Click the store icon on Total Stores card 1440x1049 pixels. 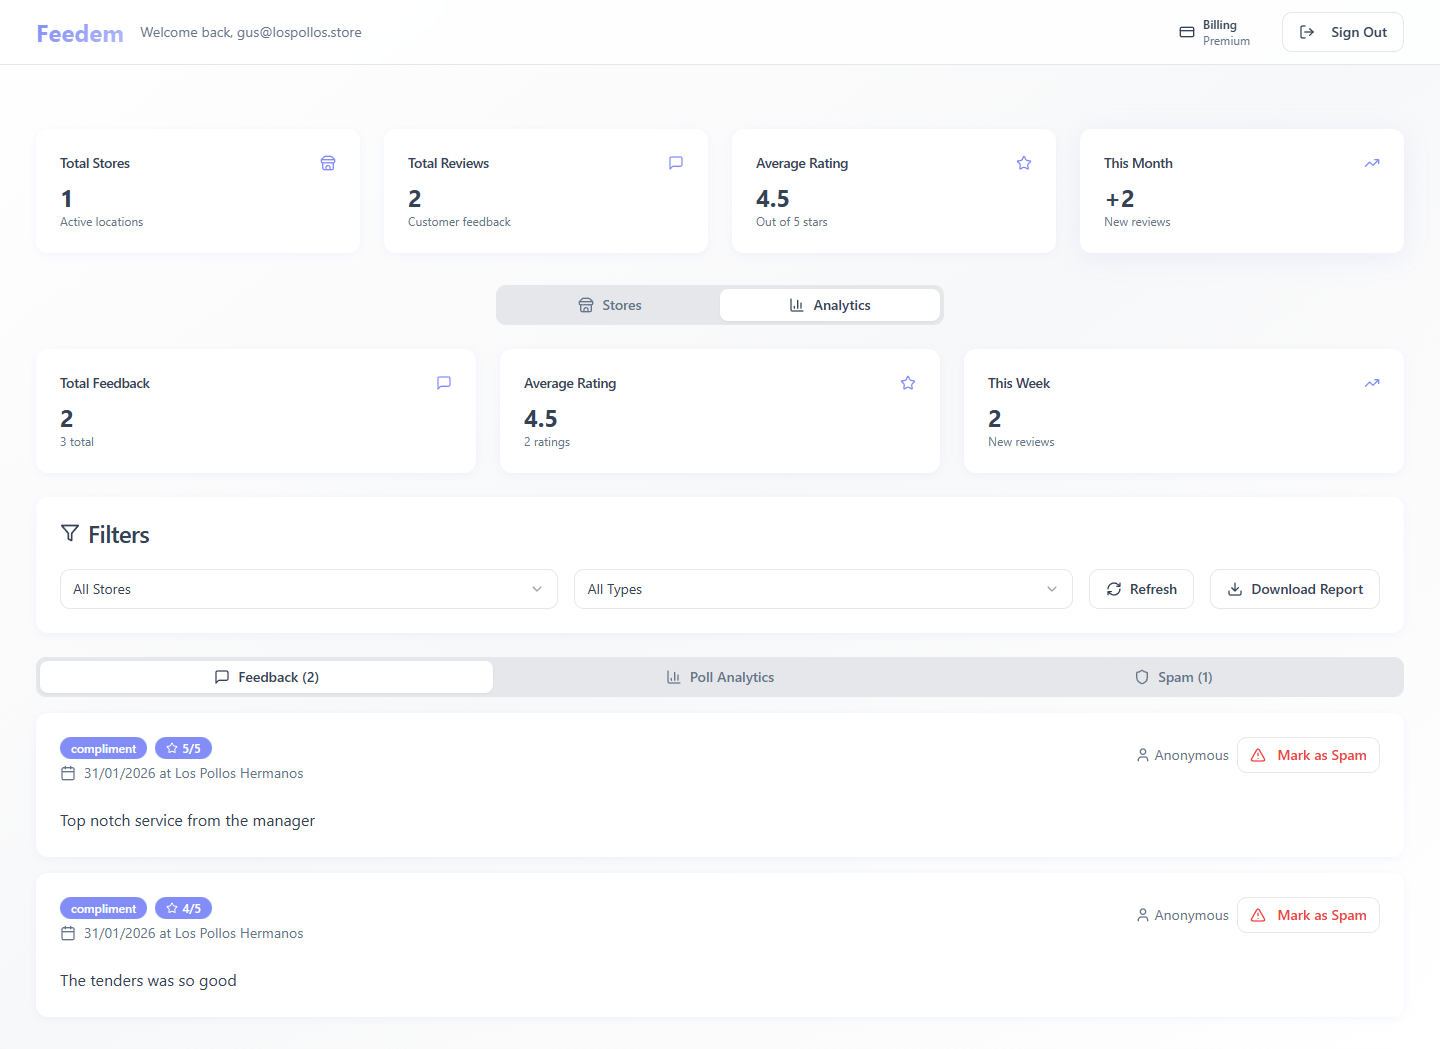click(x=328, y=162)
